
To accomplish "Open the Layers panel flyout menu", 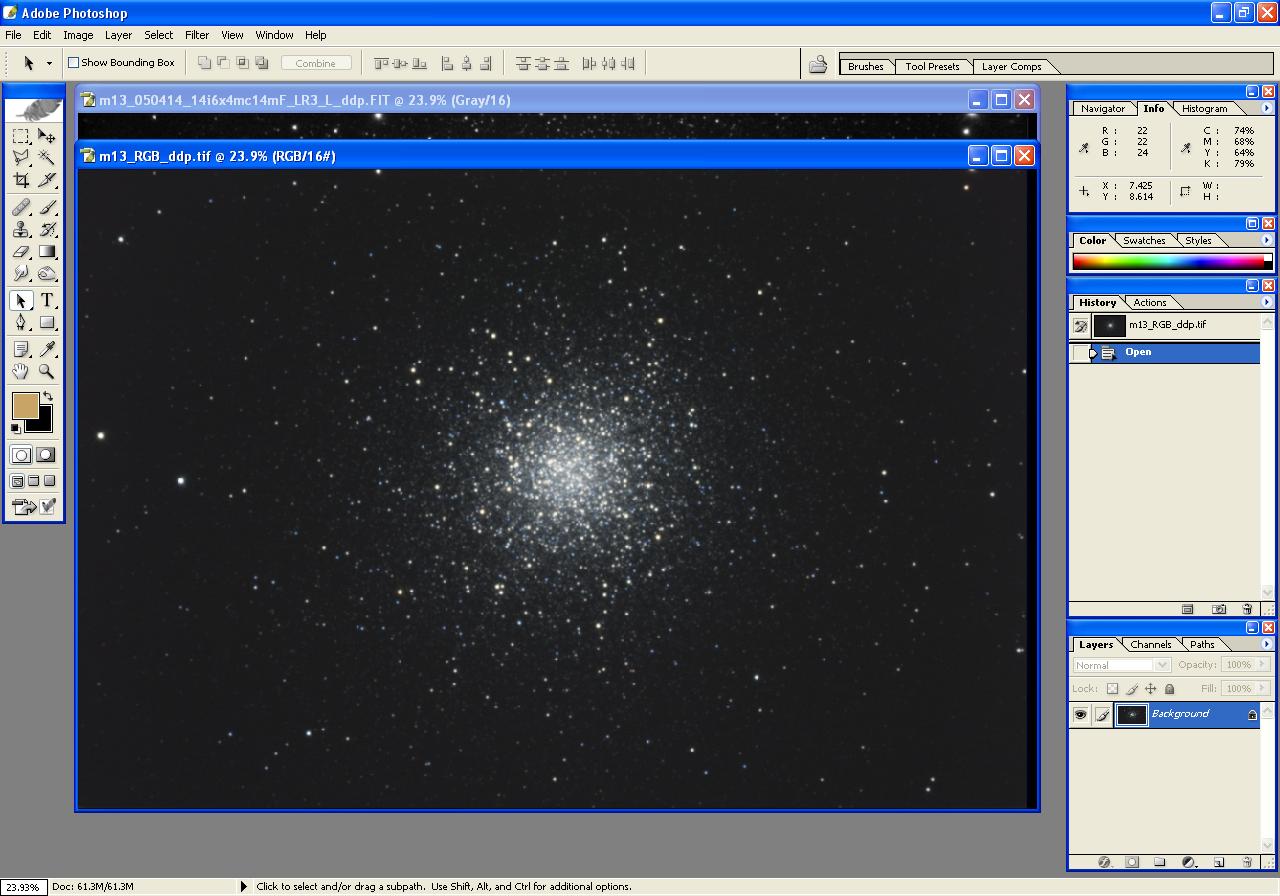I will click(x=1267, y=644).
